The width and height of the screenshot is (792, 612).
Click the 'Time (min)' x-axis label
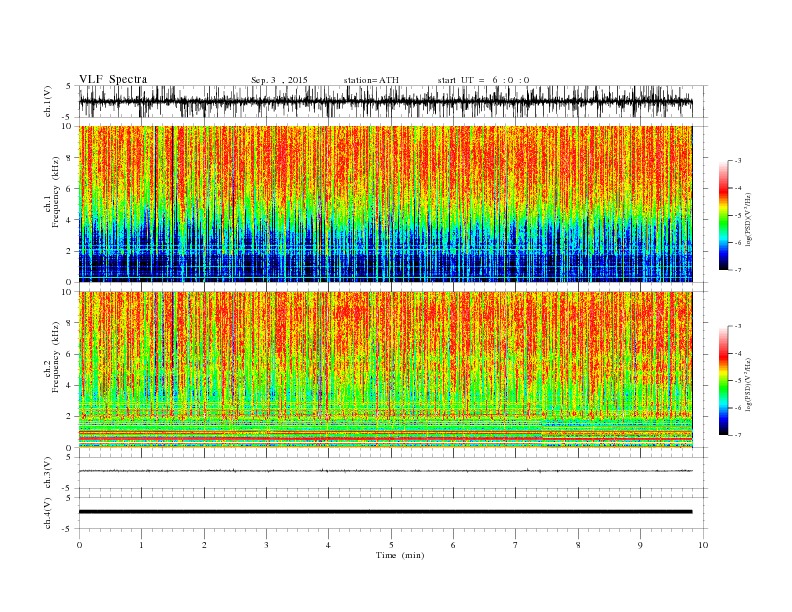pos(400,555)
